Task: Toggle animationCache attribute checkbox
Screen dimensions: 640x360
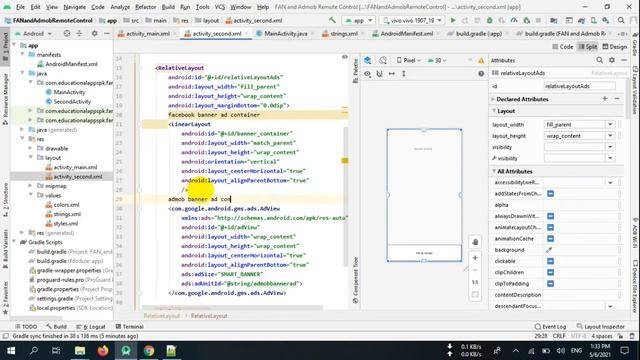Action: (x=551, y=238)
